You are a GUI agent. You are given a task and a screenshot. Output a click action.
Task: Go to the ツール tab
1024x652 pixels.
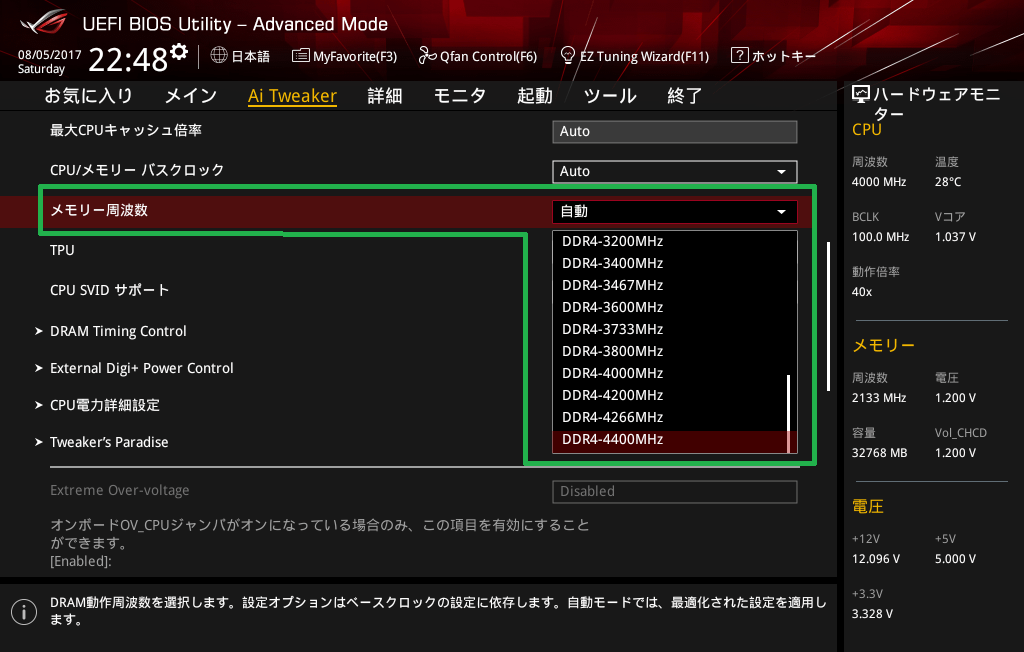(610, 96)
